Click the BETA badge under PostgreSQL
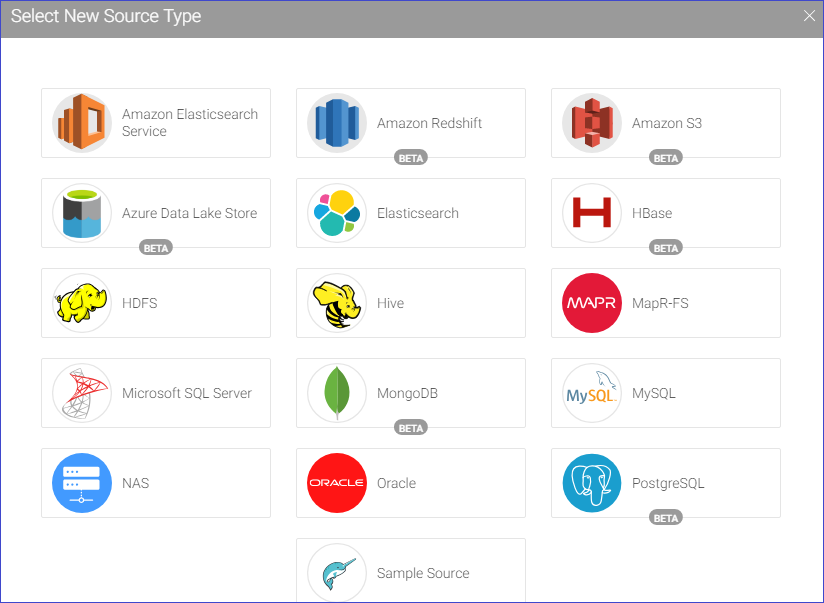The height and width of the screenshot is (603, 824). pos(666,518)
